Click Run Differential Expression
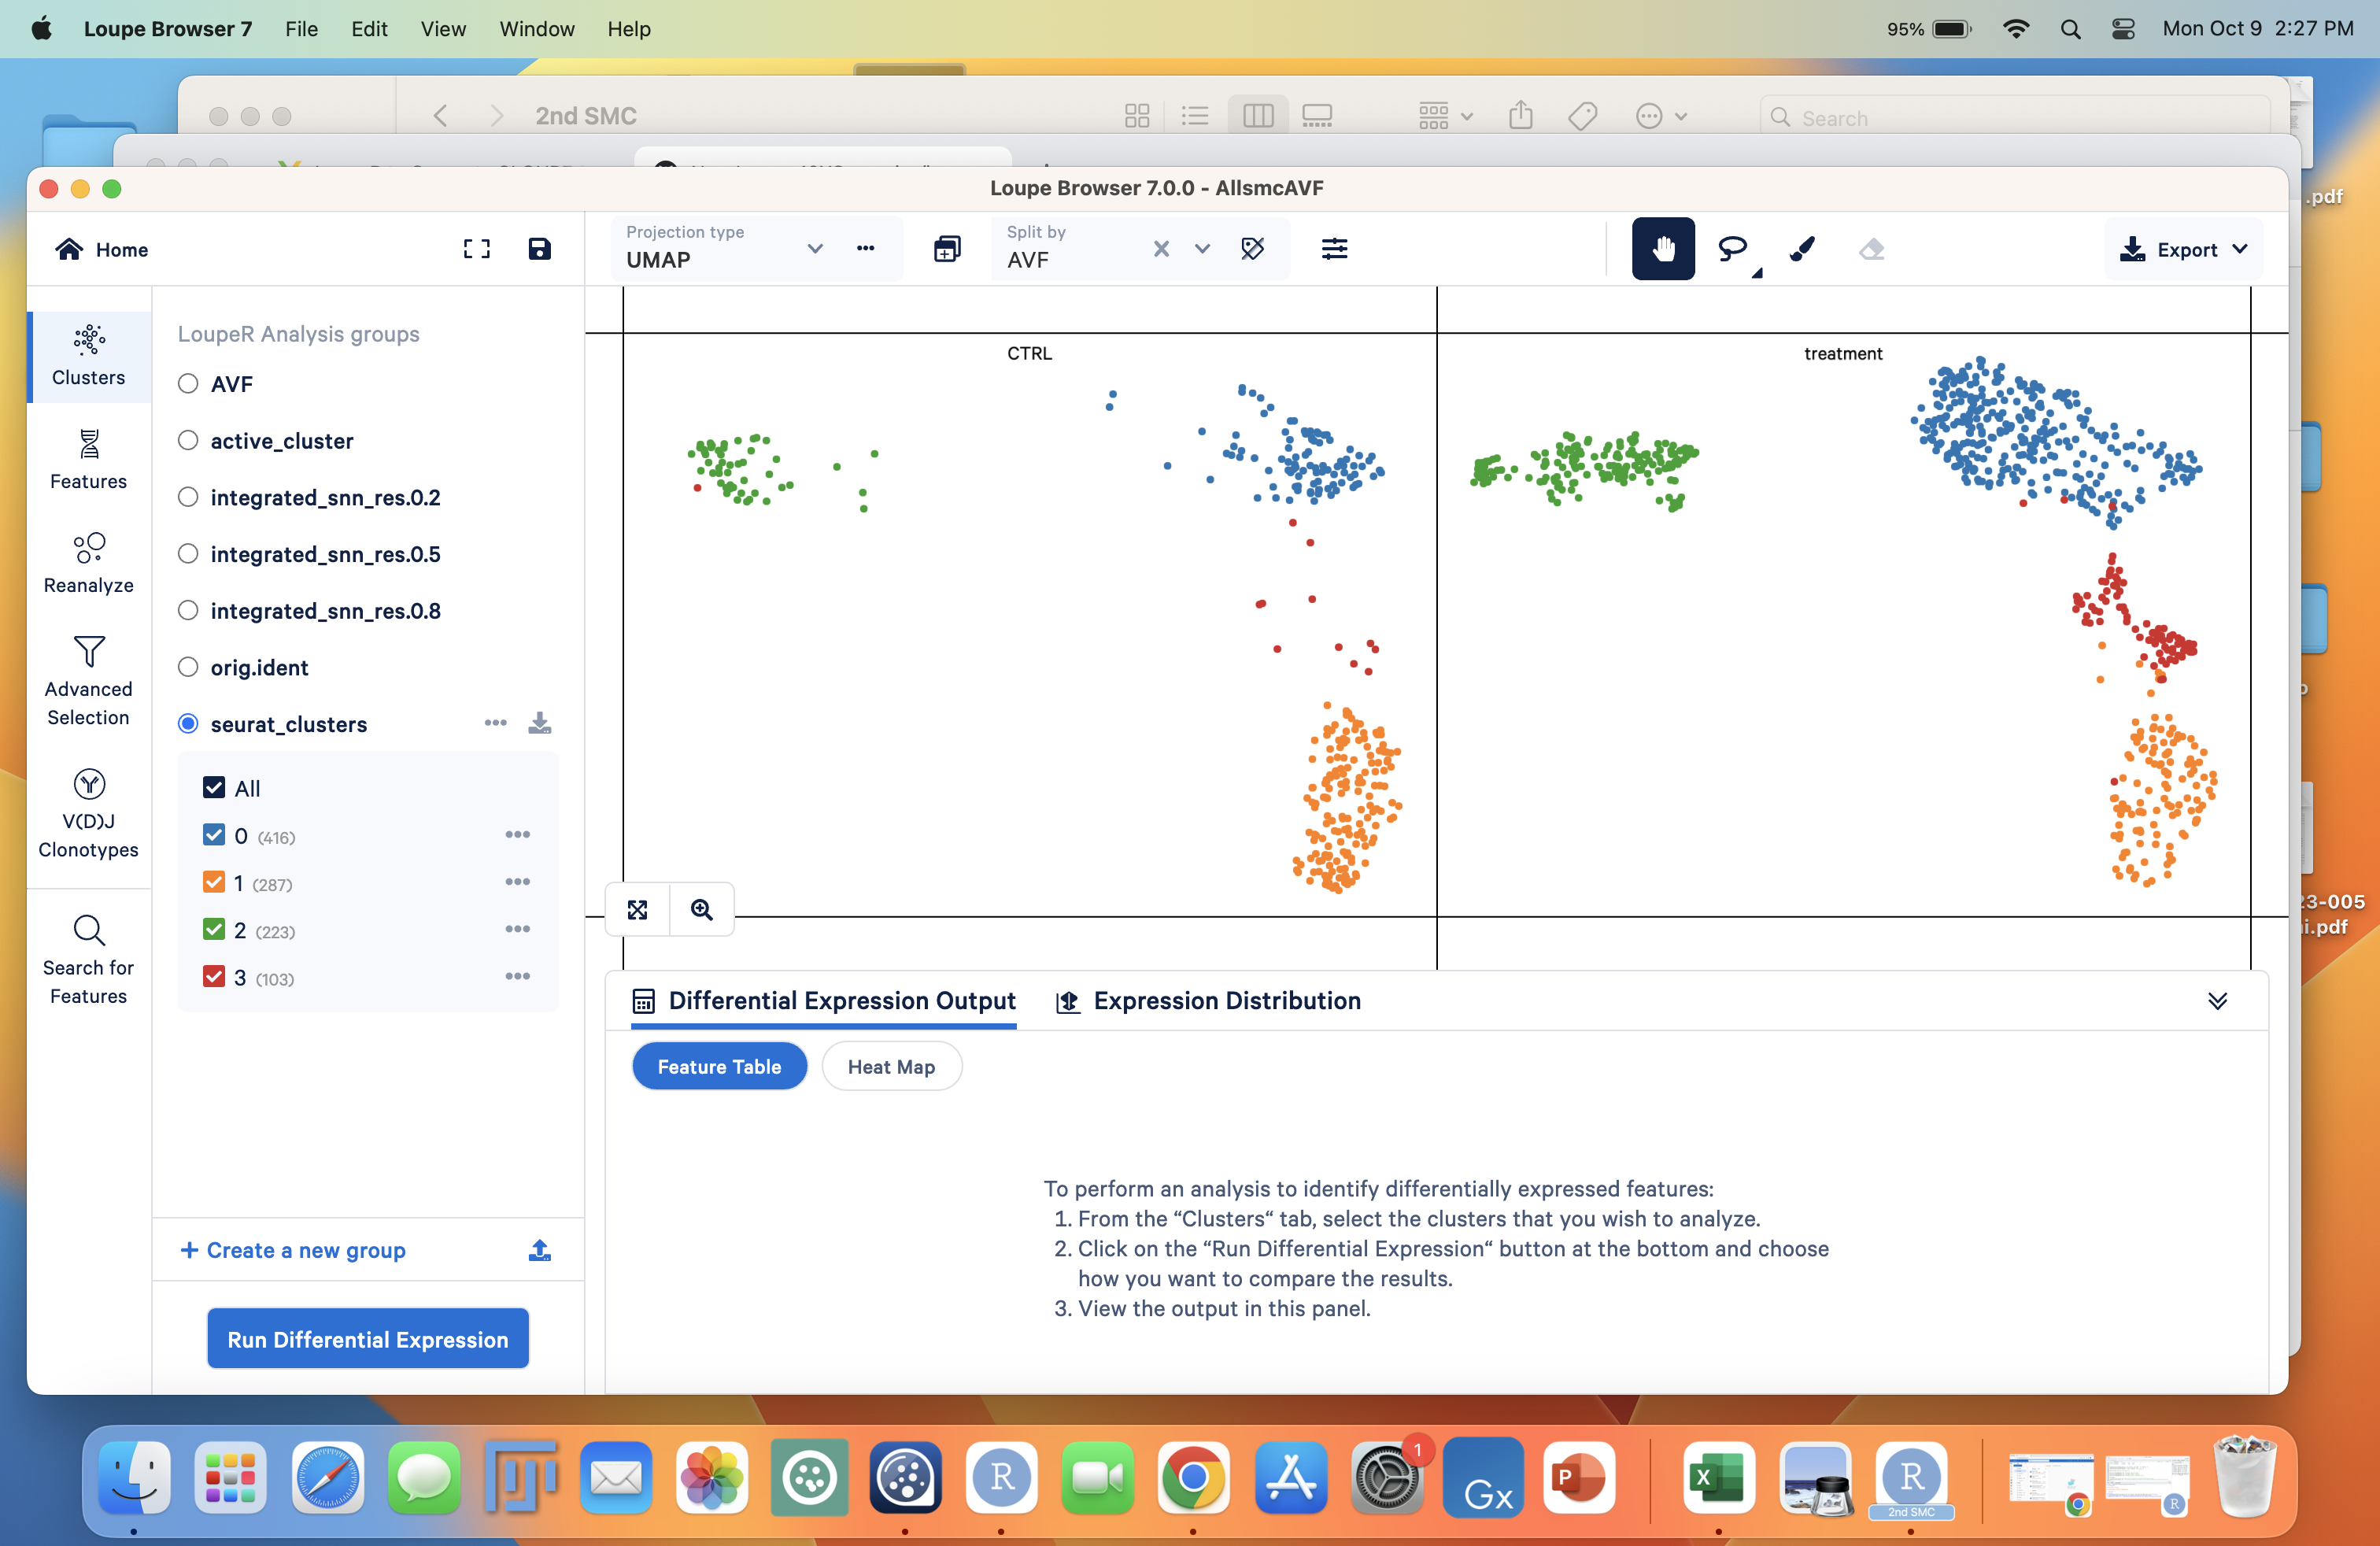The image size is (2380, 1546). click(367, 1339)
